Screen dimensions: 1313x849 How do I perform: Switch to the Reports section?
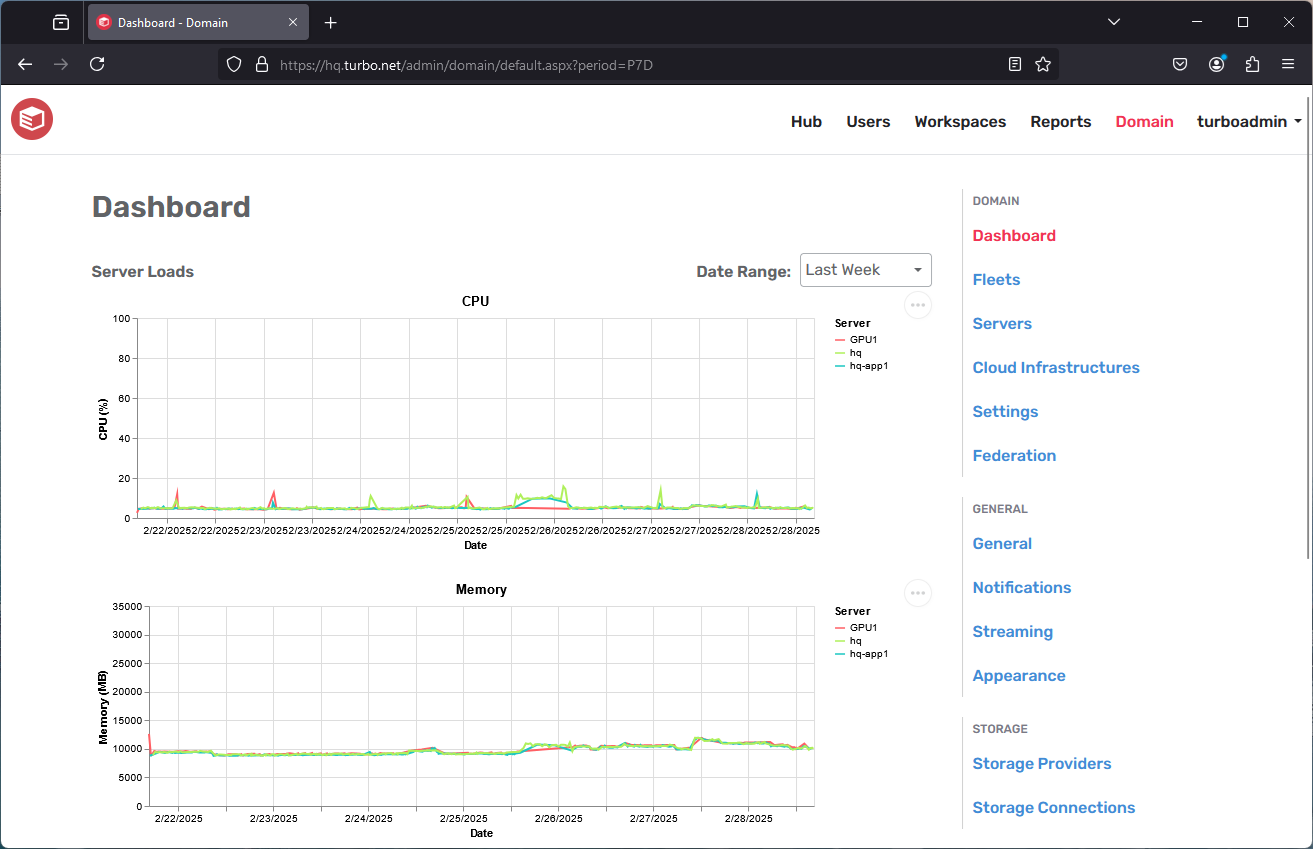(x=1060, y=121)
